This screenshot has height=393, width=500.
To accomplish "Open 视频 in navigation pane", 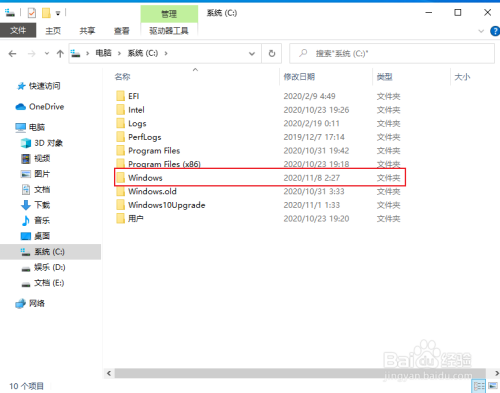I will pos(42,158).
